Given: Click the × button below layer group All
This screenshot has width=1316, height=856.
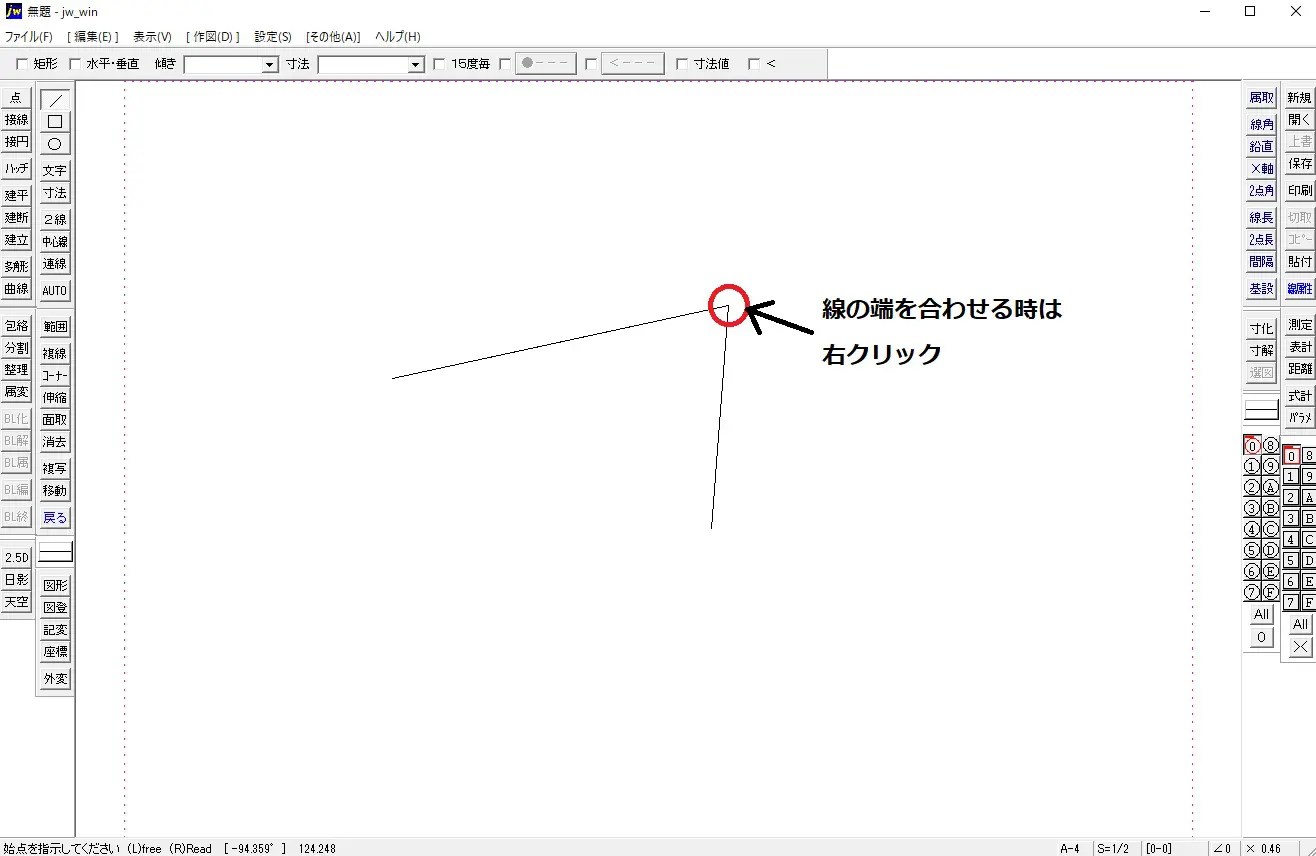Looking at the screenshot, I should (x=1300, y=647).
